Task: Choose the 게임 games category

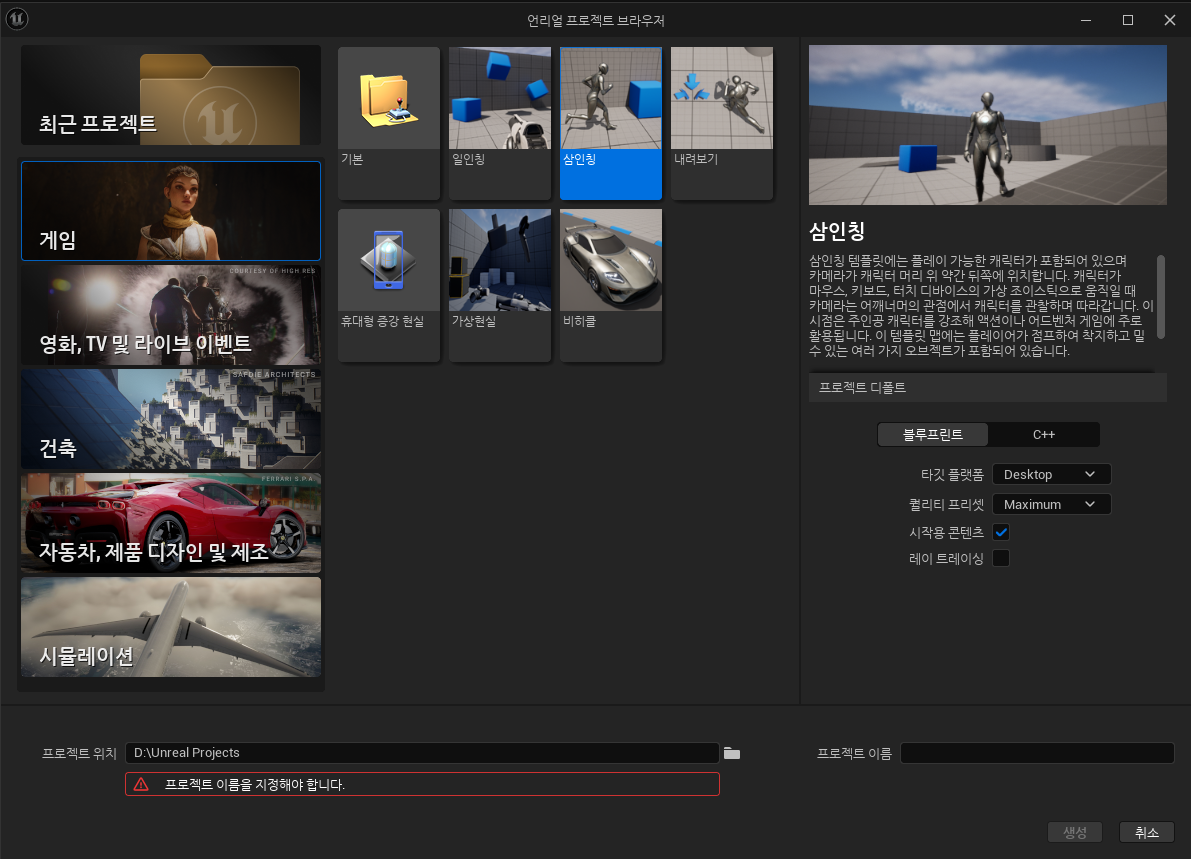Action: 171,210
